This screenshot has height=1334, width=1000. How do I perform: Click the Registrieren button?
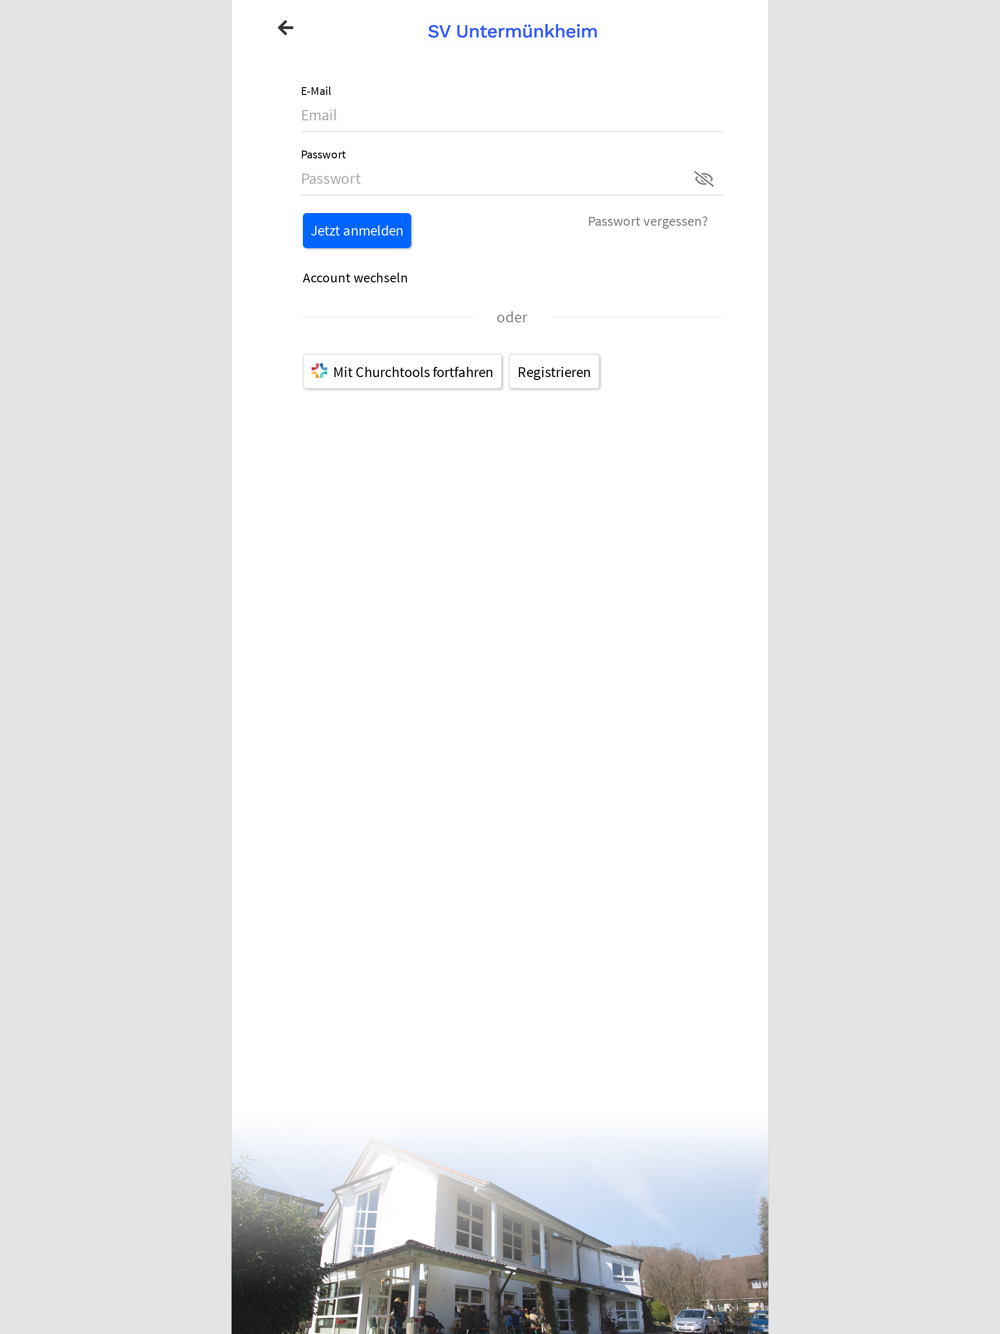tap(554, 372)
